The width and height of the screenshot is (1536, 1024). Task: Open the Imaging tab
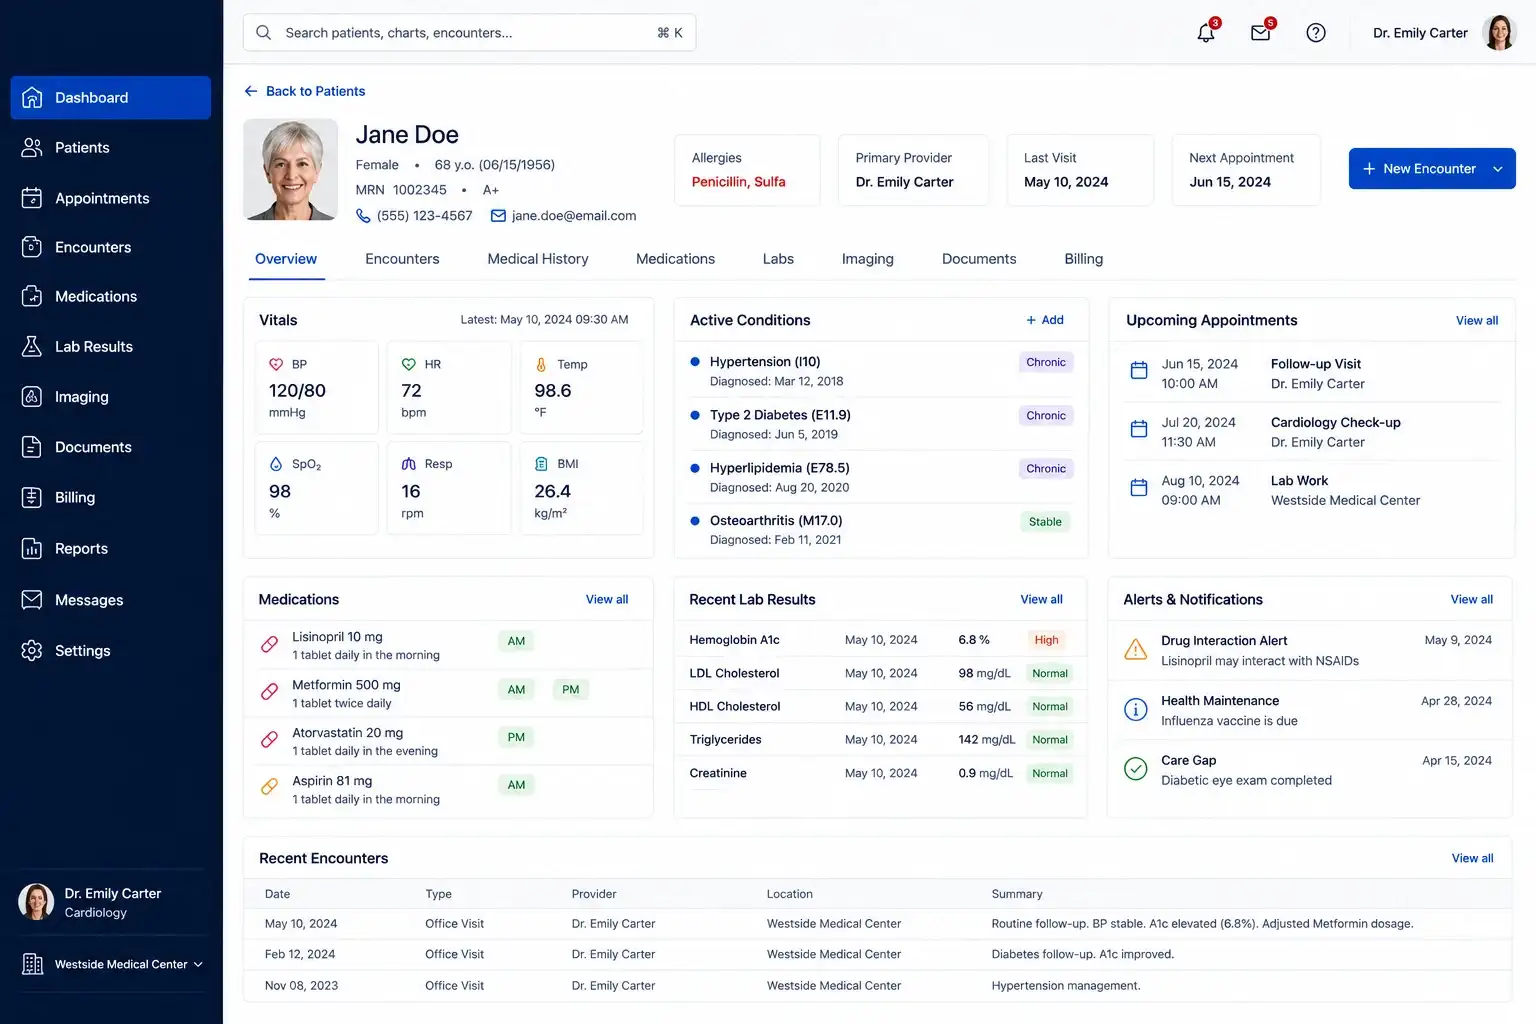868,259
